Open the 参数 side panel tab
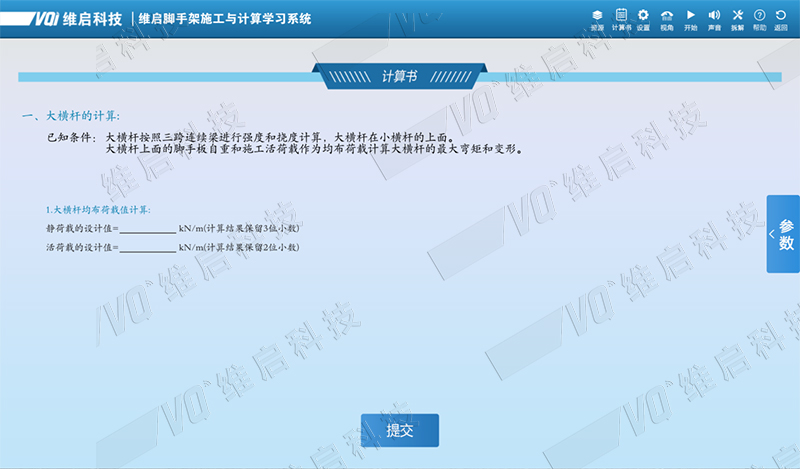The width and height of the screenshot is (800, 469). (x=786, y=234)
